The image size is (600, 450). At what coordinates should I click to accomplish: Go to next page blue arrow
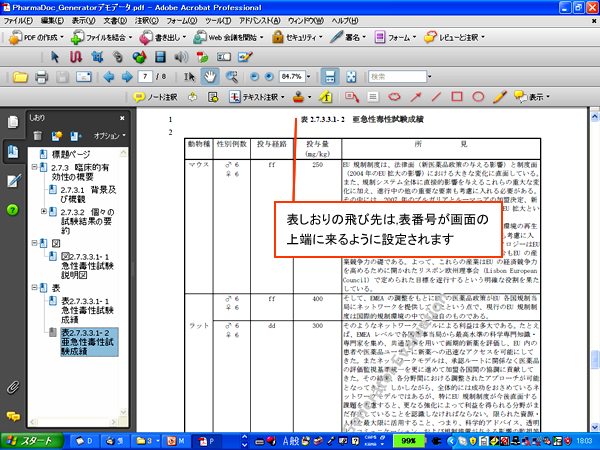(x=127, y=77)
